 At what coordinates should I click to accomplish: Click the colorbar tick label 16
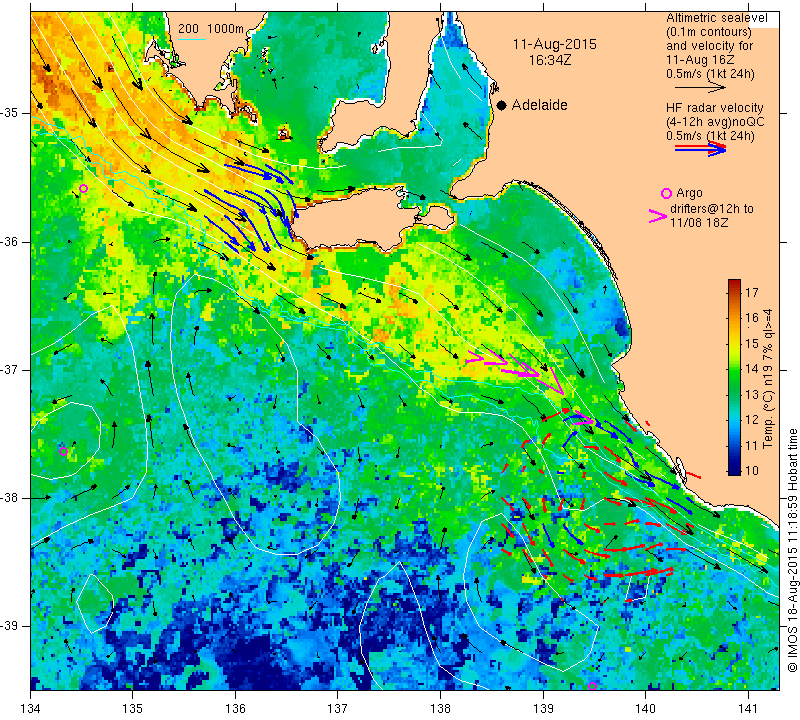(x=752, y=318)
